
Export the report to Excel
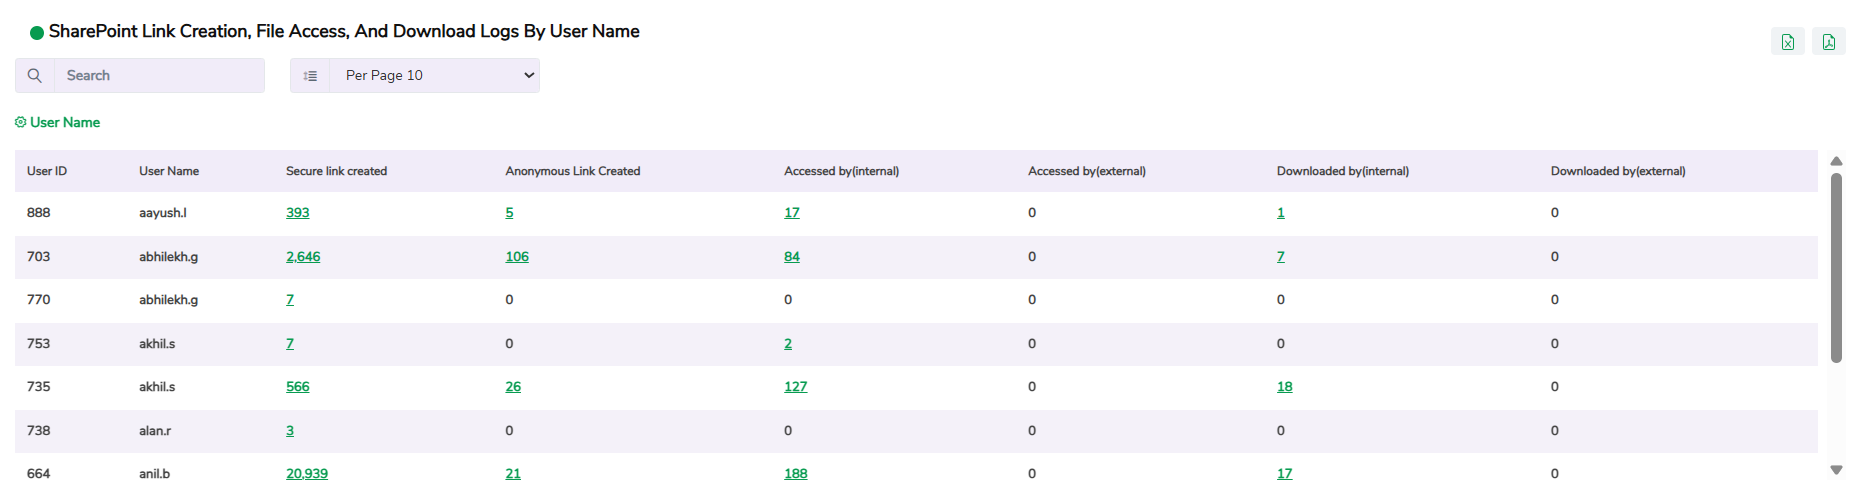pos(1787,42)
